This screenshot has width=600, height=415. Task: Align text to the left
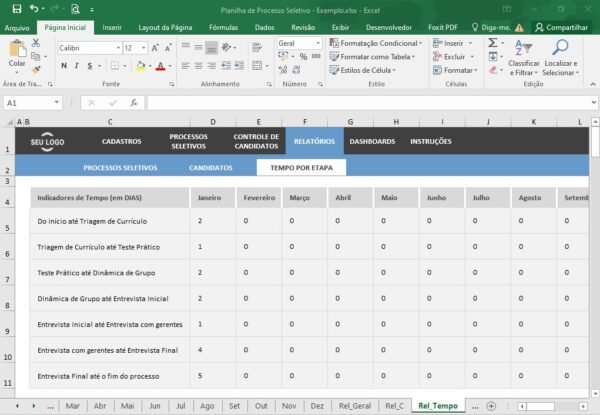[x=186, y=66]
